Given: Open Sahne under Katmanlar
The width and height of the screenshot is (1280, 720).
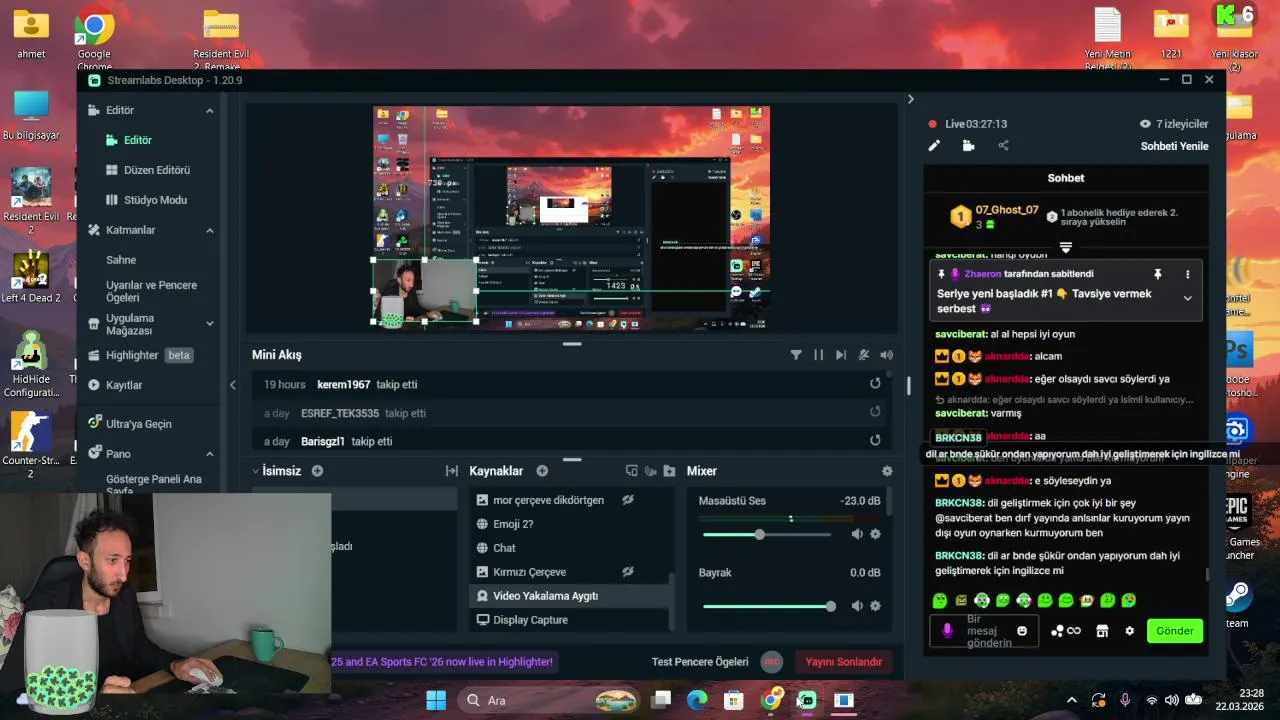Looking at the screenshot, I should pyautogui.click(x=121, y=260).
